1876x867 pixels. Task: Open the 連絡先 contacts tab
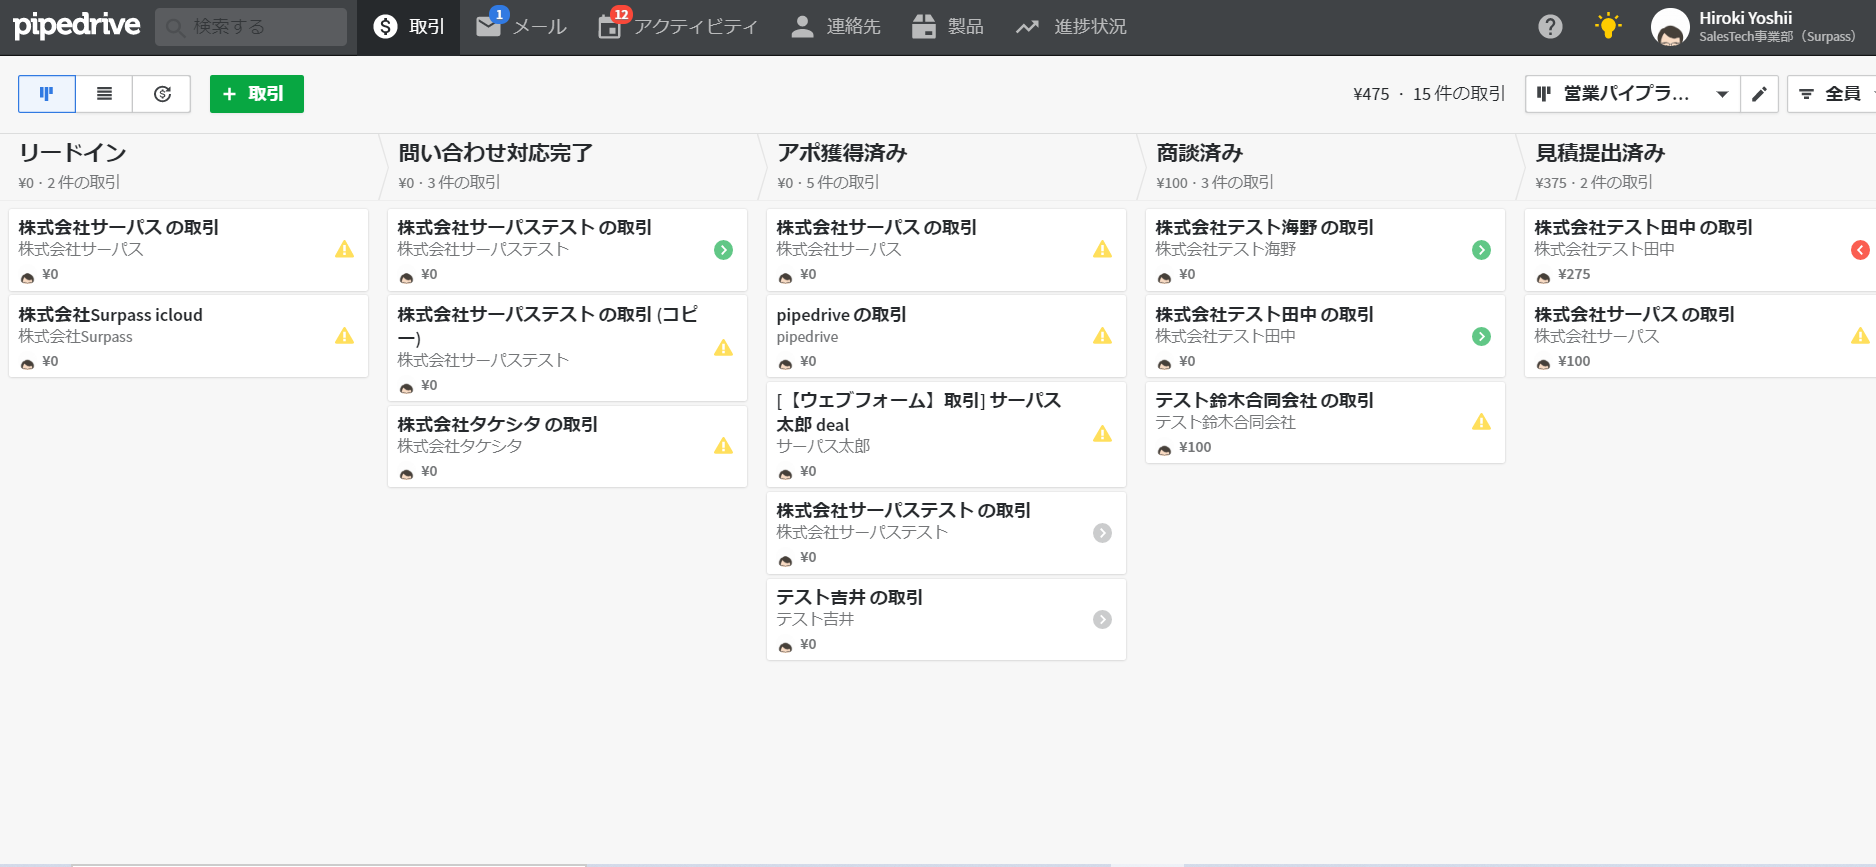[835, 27]
